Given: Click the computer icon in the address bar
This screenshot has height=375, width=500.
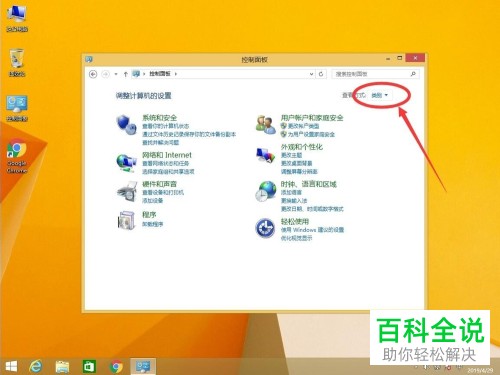Looking at the screenshot, I should [x=136, y=74].
